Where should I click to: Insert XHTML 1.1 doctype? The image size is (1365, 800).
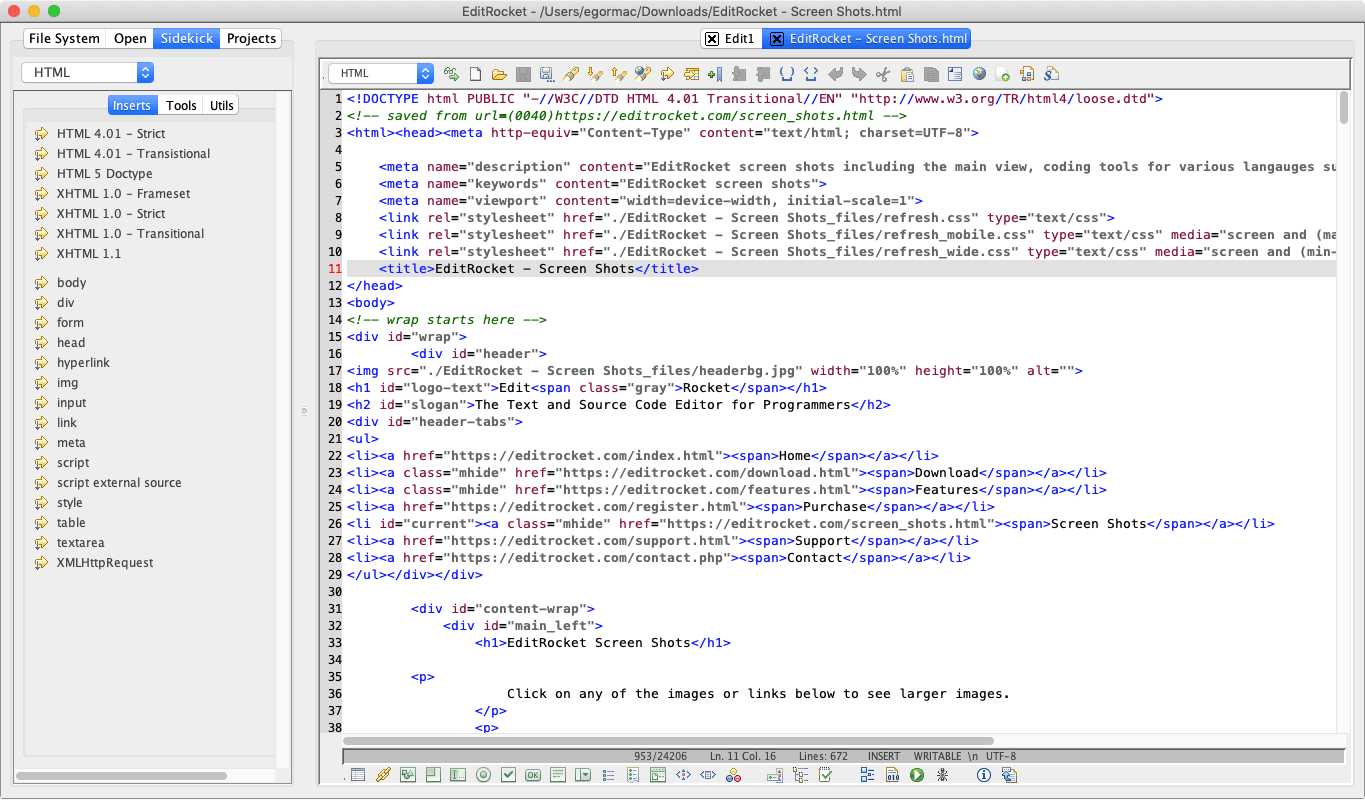[89, 253]
